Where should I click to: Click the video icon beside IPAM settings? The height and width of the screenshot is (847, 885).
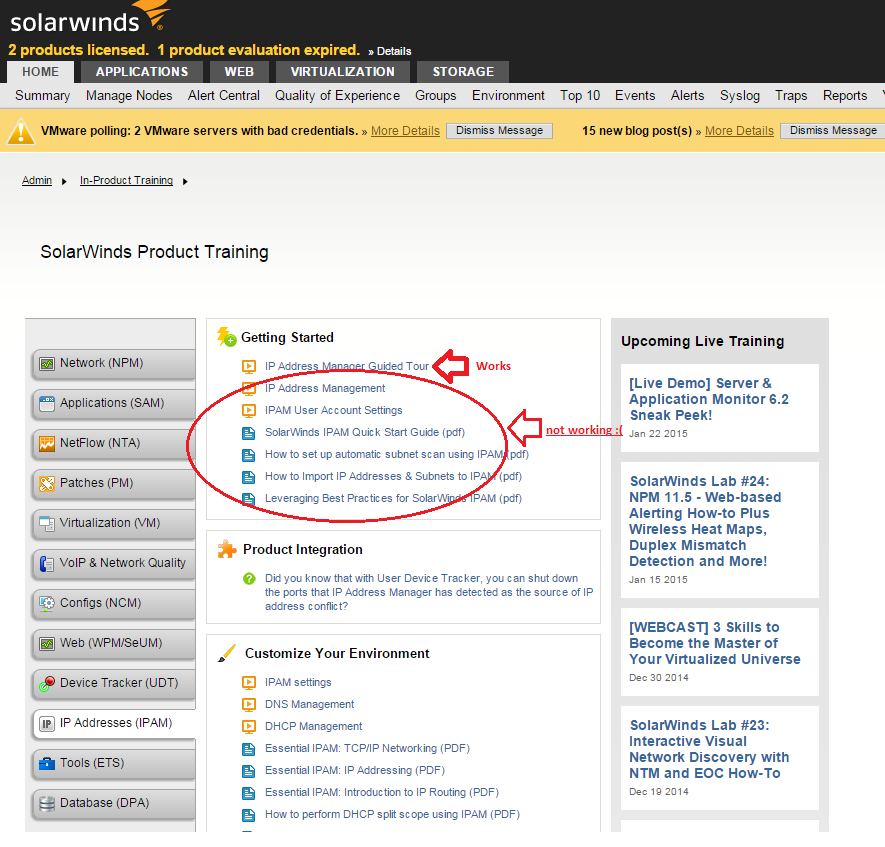pyautogui.click(x=249, y=683)
